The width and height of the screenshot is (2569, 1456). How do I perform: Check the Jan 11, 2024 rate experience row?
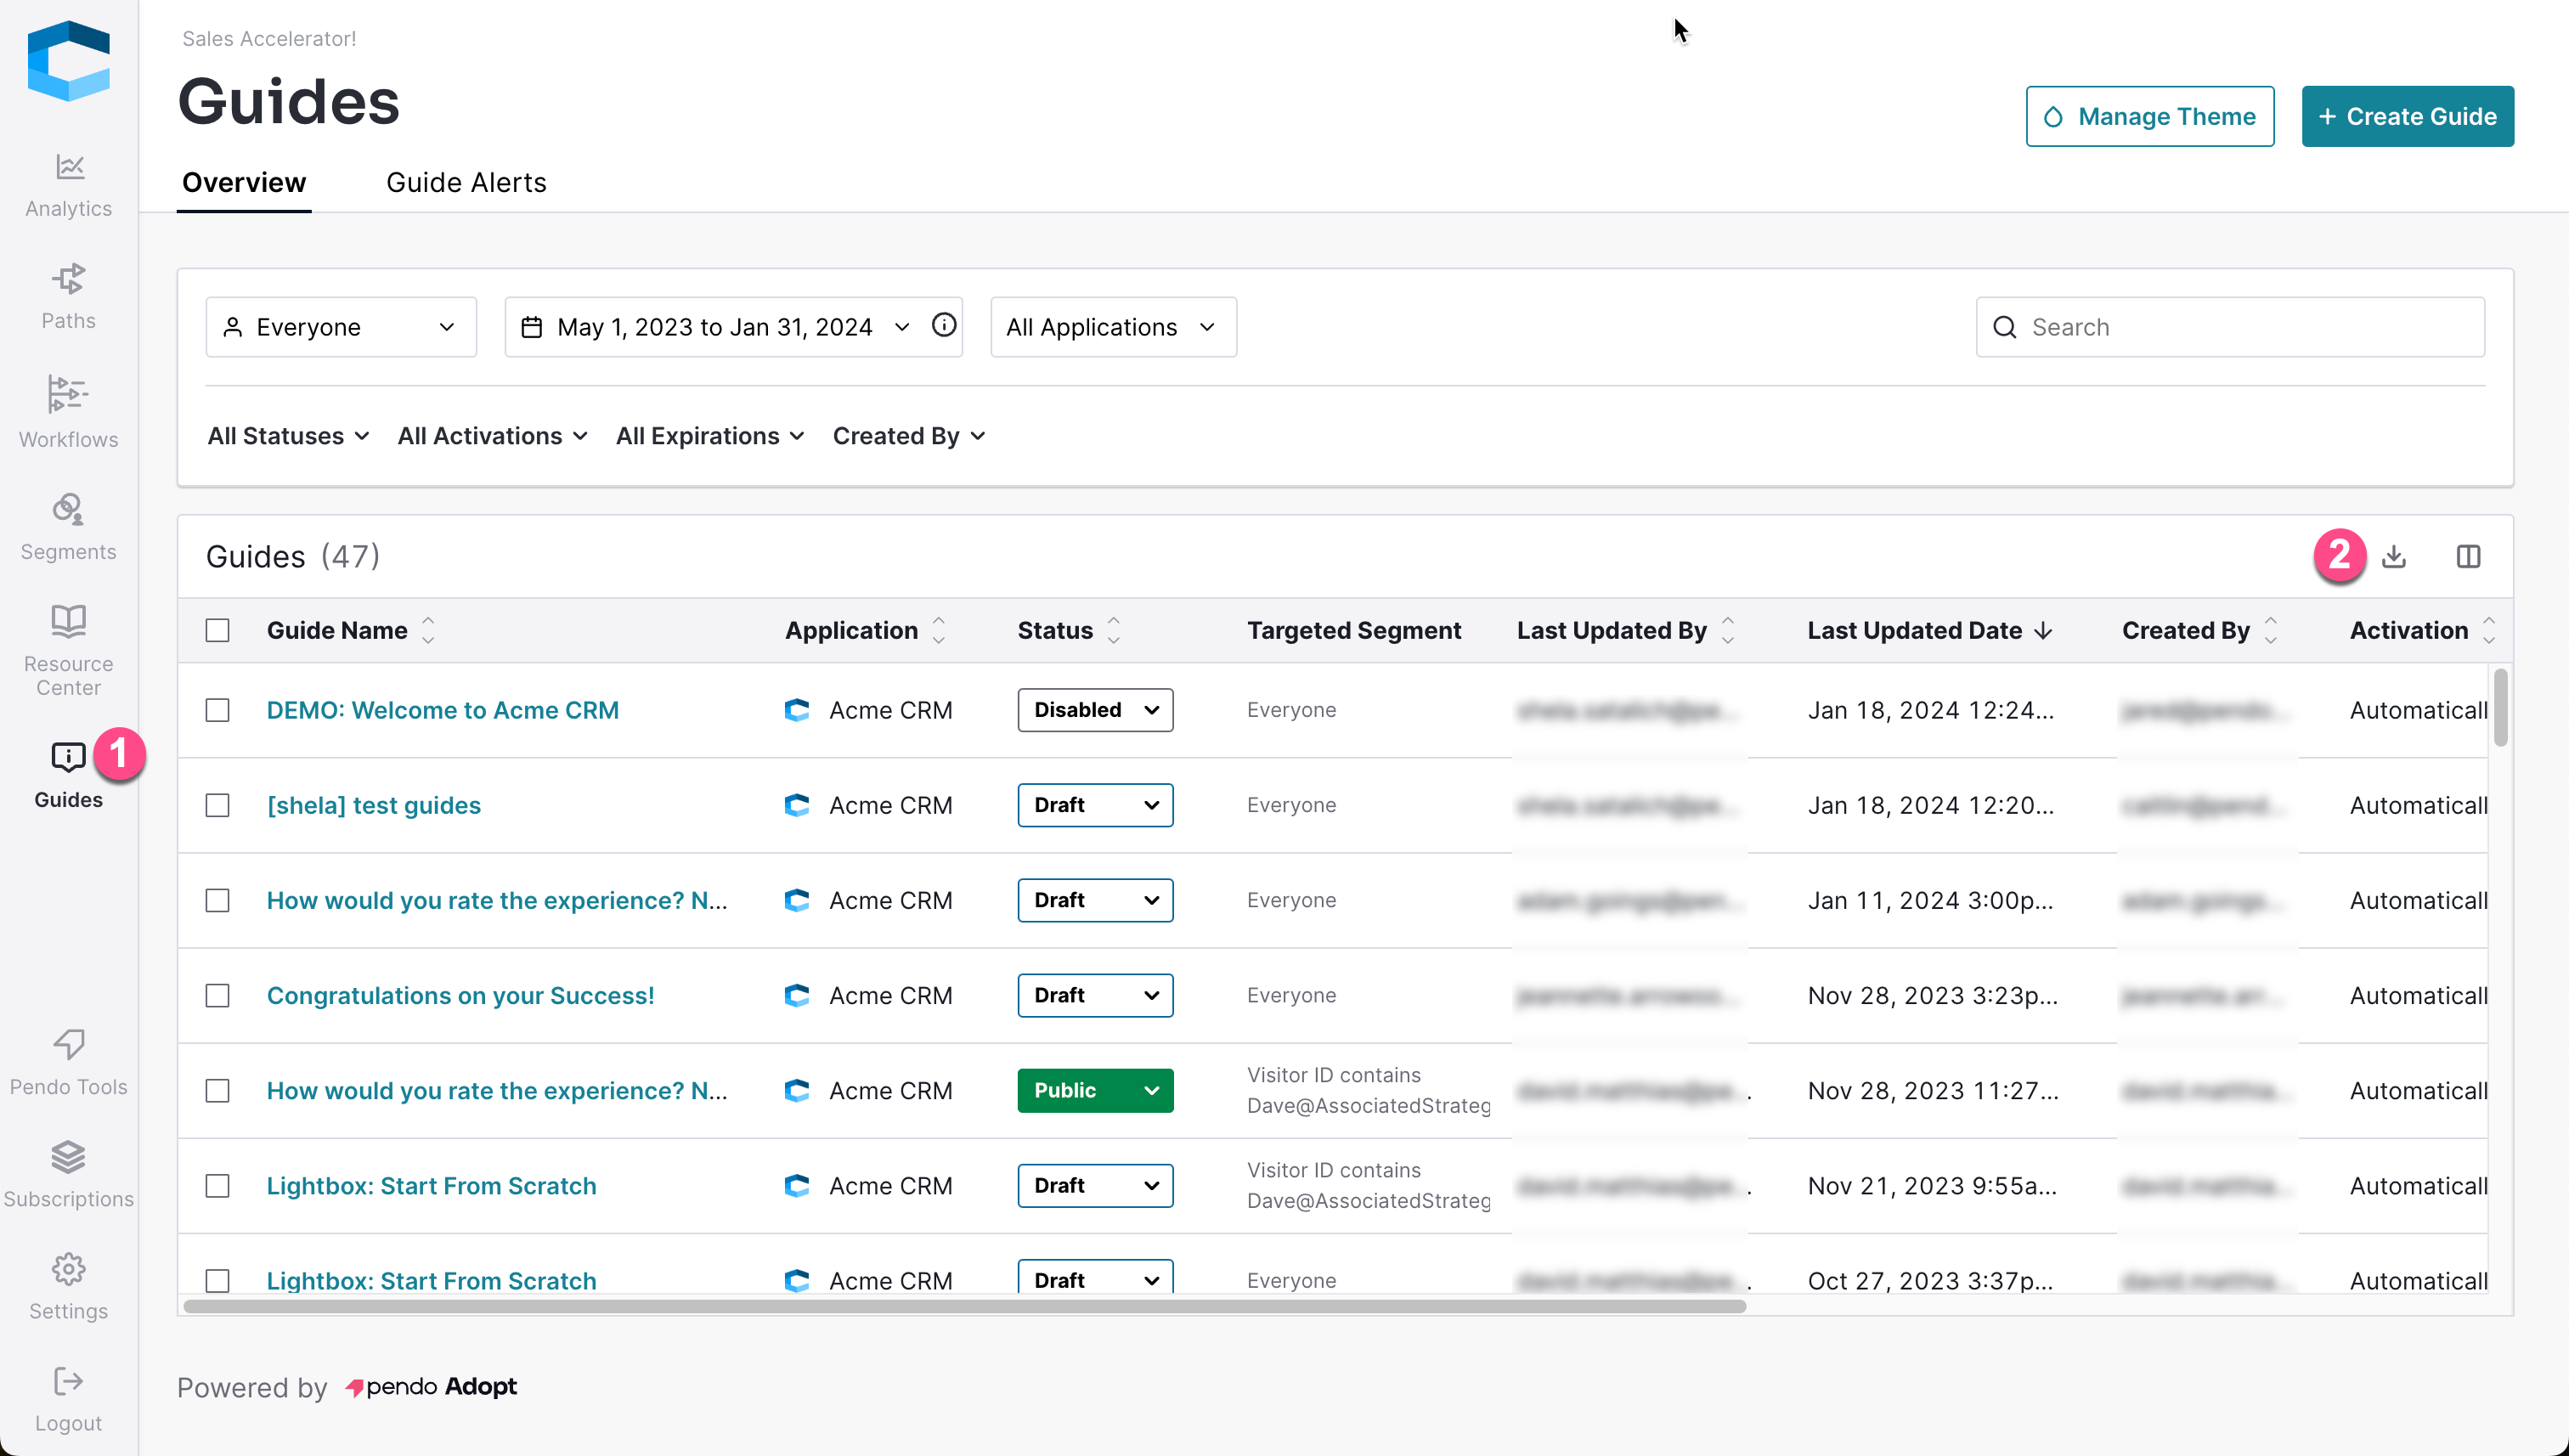pyautogui.click(x=217, y=900)
